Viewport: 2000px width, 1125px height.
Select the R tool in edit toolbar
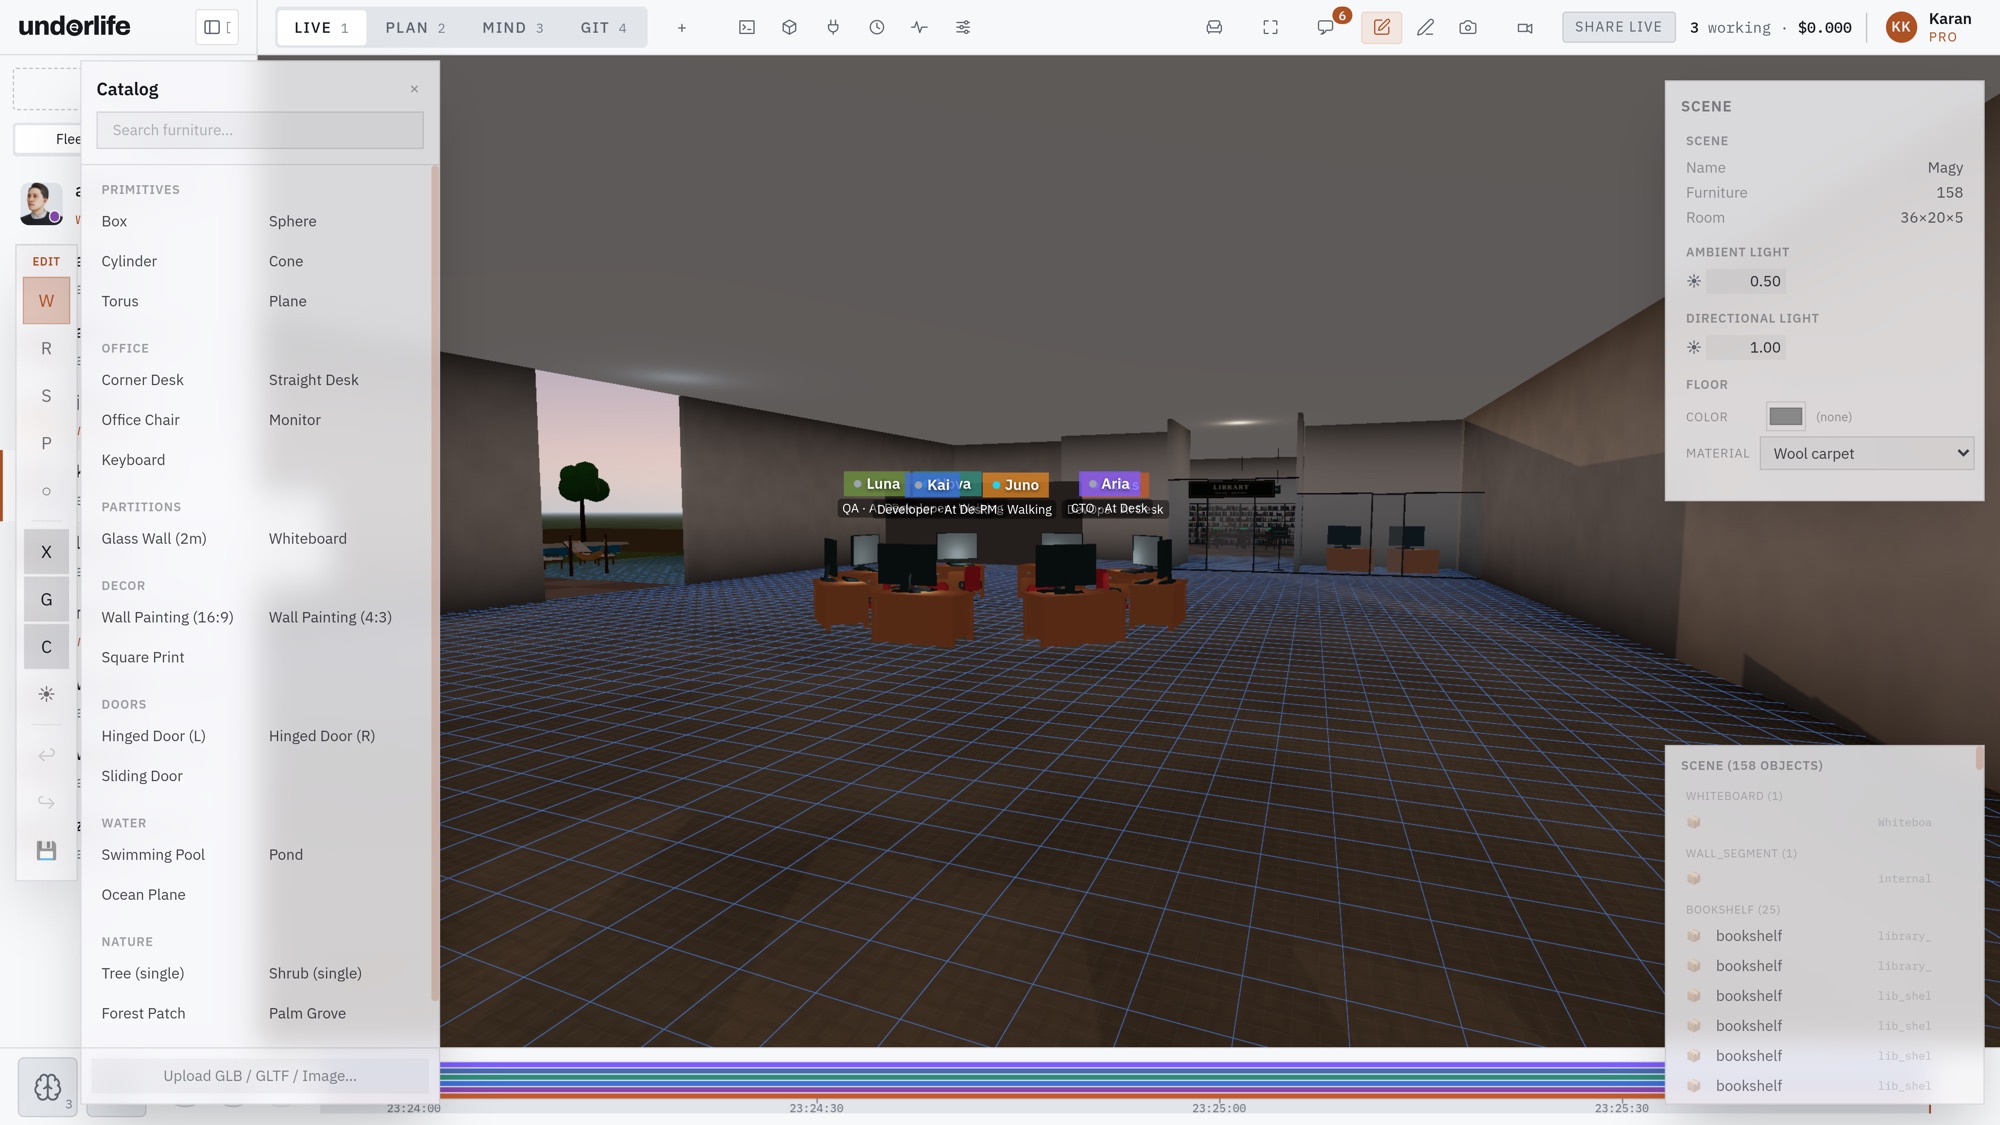pyautogui.click(x=46, y=348)
